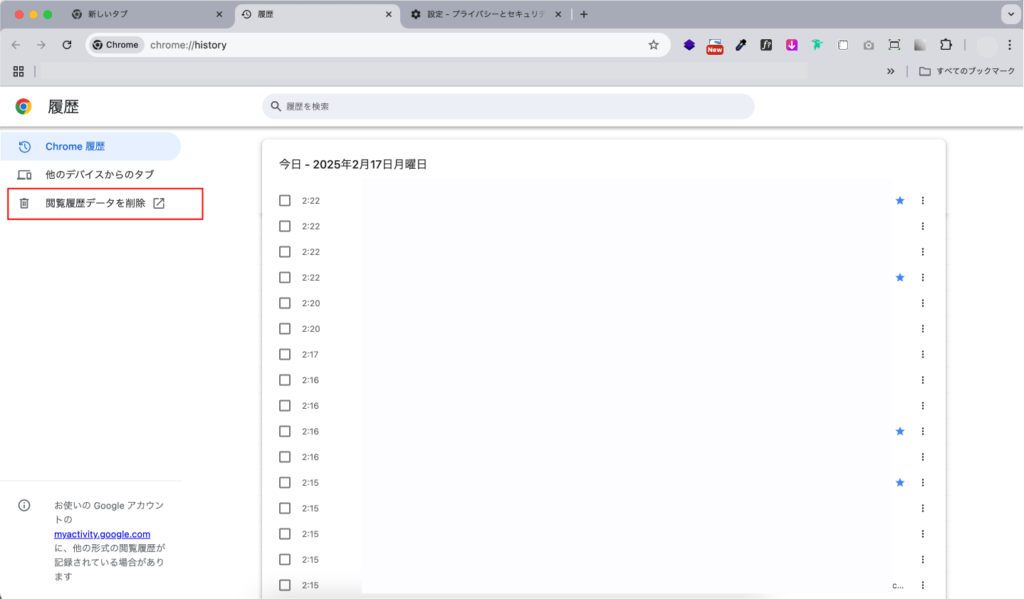Screen dimensions: 1024x599
Task: Click the eyedropper color picker extension
Action: tap(740, 45)
